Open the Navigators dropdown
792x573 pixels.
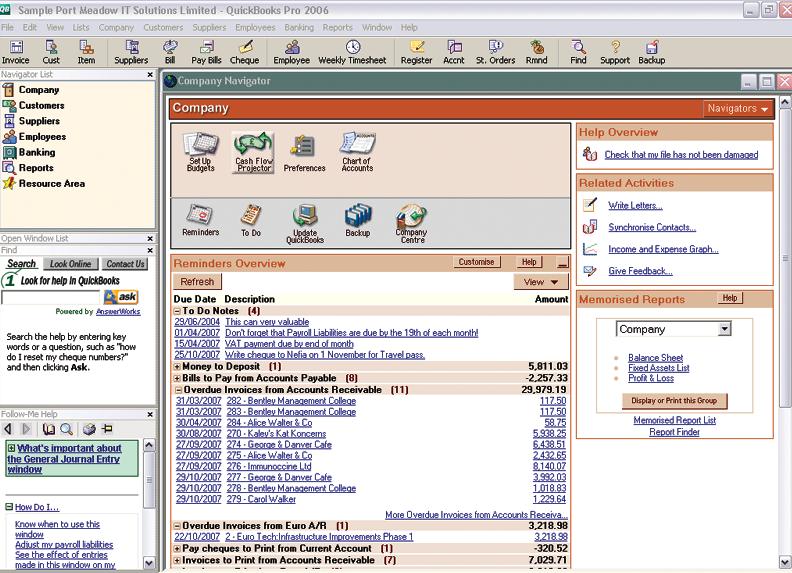point(737,108)
